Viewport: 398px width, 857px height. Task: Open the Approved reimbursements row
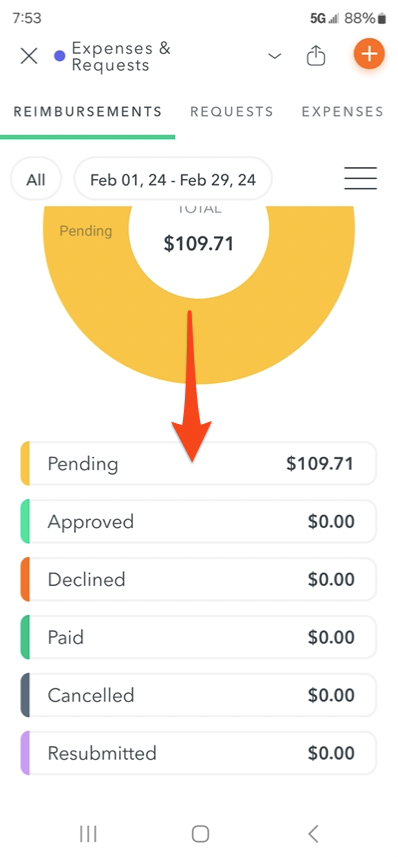pyautogui.click(x=198, y=521)
